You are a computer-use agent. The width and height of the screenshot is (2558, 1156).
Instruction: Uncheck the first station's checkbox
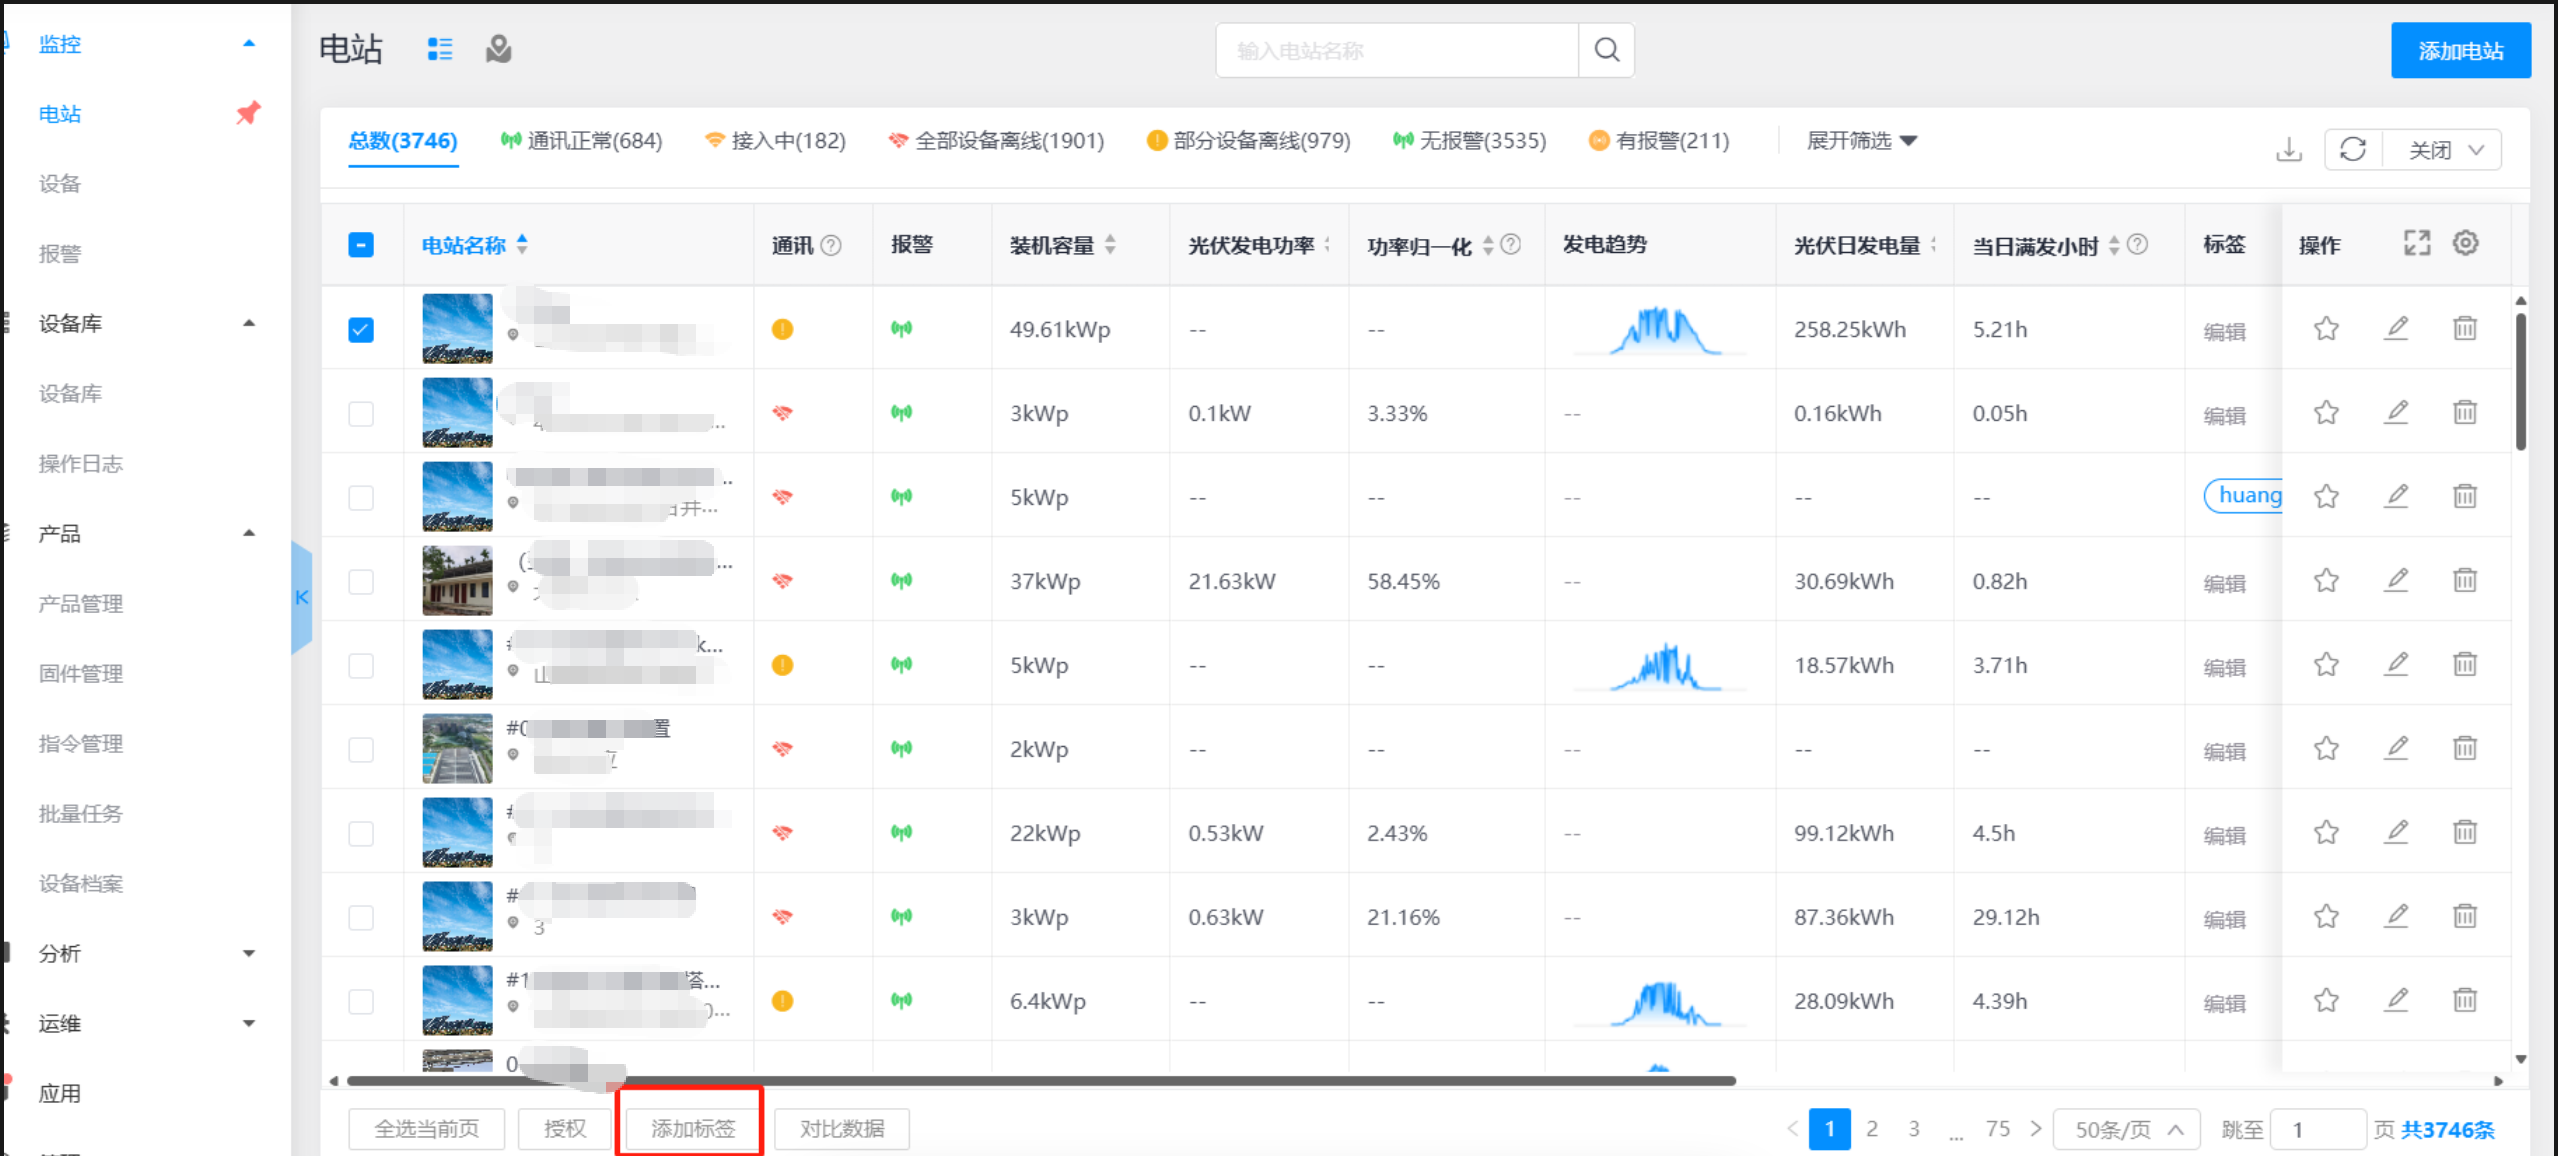(361, 330)
